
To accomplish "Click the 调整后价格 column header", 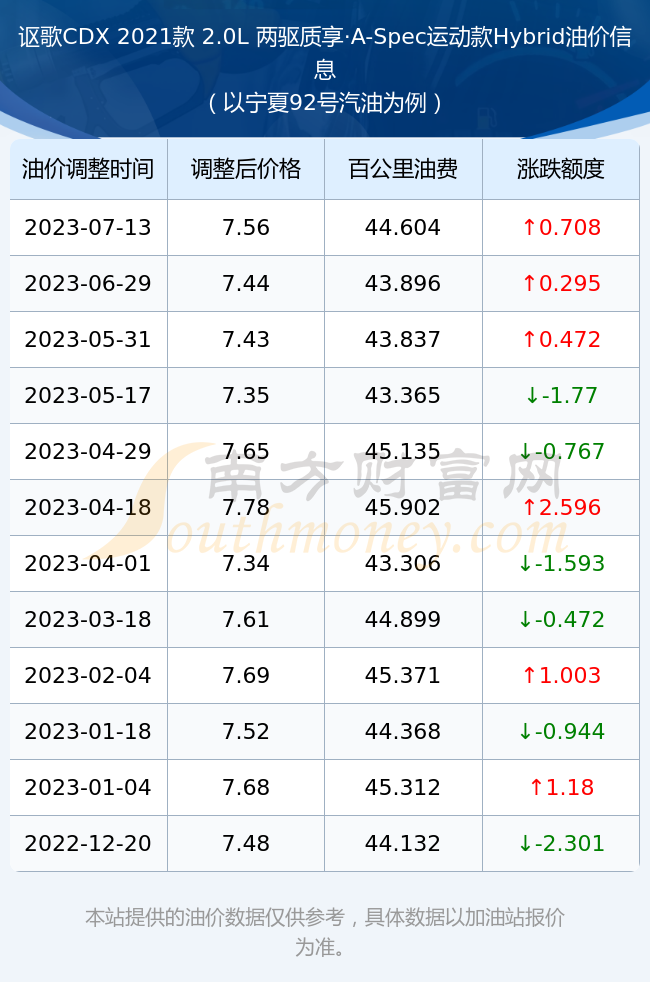I will [x=246, y=170].
